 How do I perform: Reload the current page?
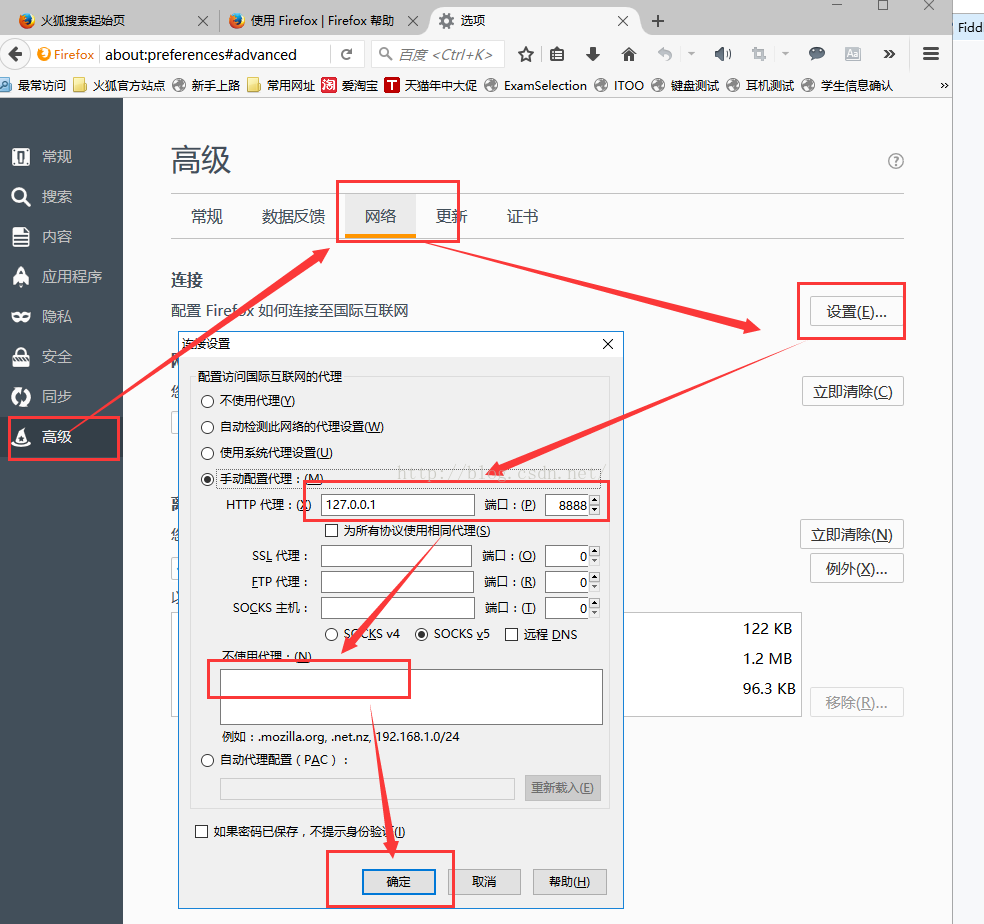point(346,55)
